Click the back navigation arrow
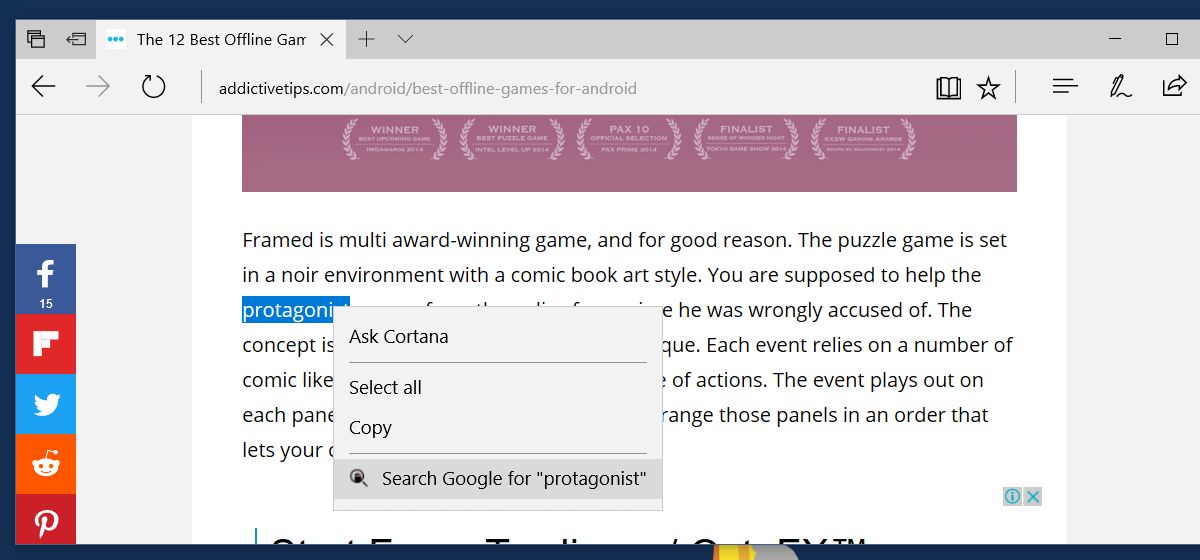The width and height of the screenshot is (1200, 560). coord(43,87)
